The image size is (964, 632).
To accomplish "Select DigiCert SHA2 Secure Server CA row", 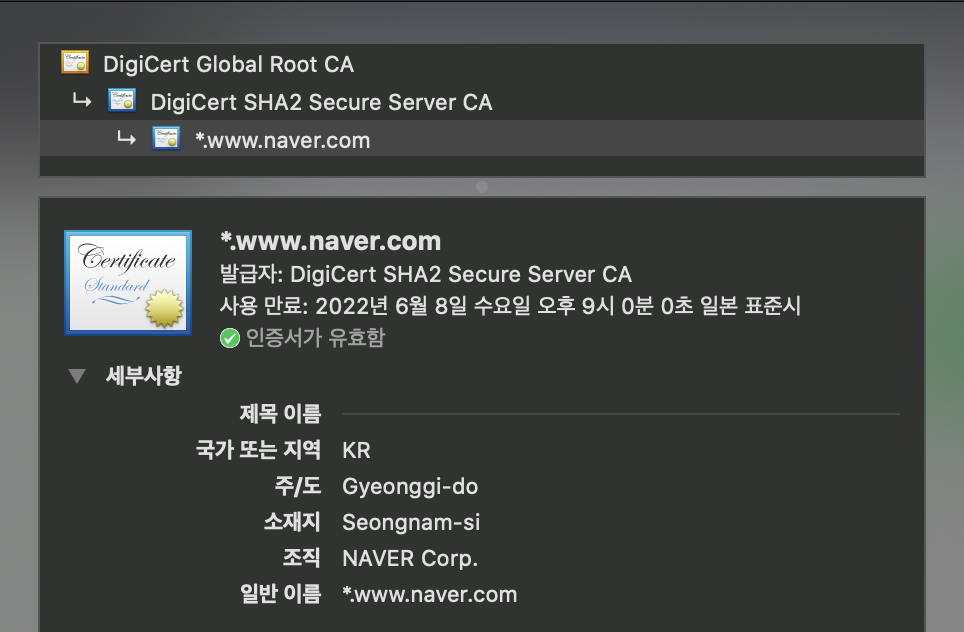I will pos(481,101).
